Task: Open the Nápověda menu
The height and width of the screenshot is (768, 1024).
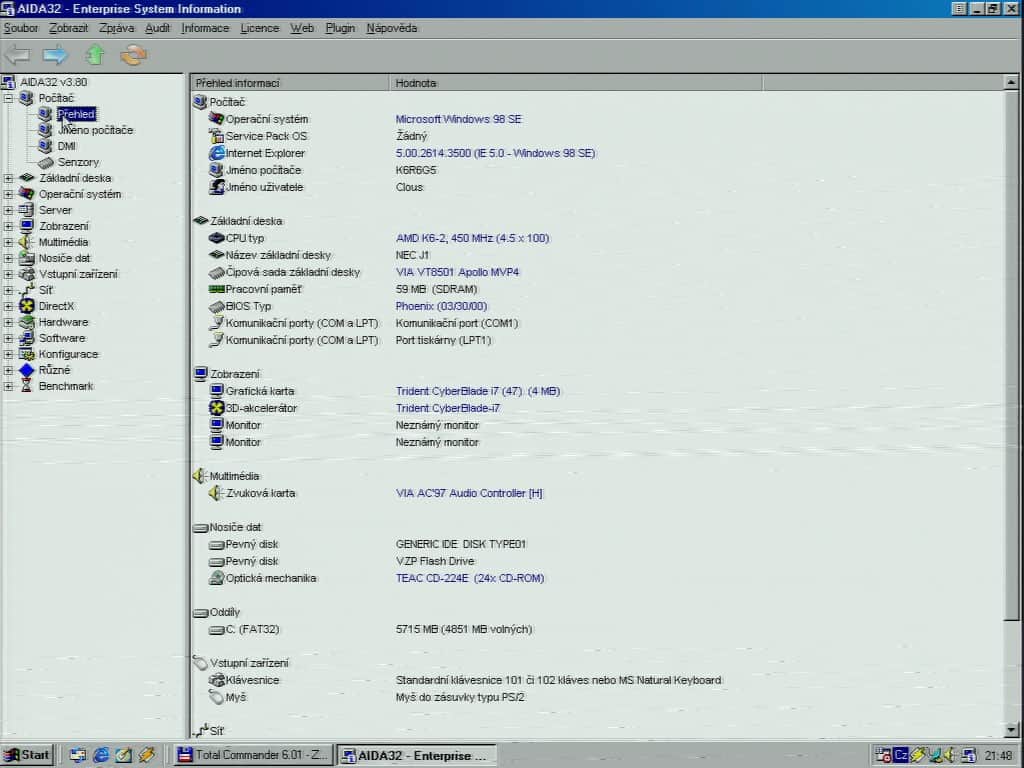Action: [391, 28]
